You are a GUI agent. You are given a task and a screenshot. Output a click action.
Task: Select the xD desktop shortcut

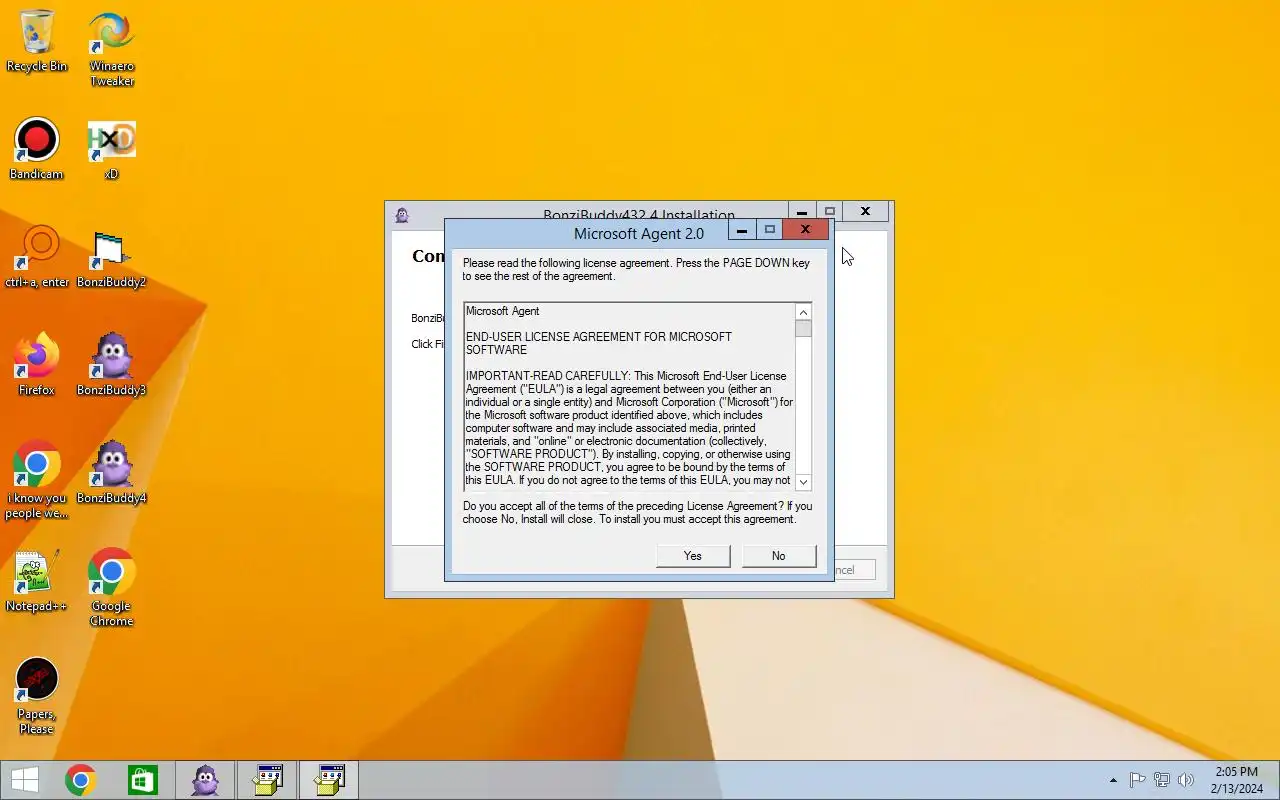click(111, 149)
